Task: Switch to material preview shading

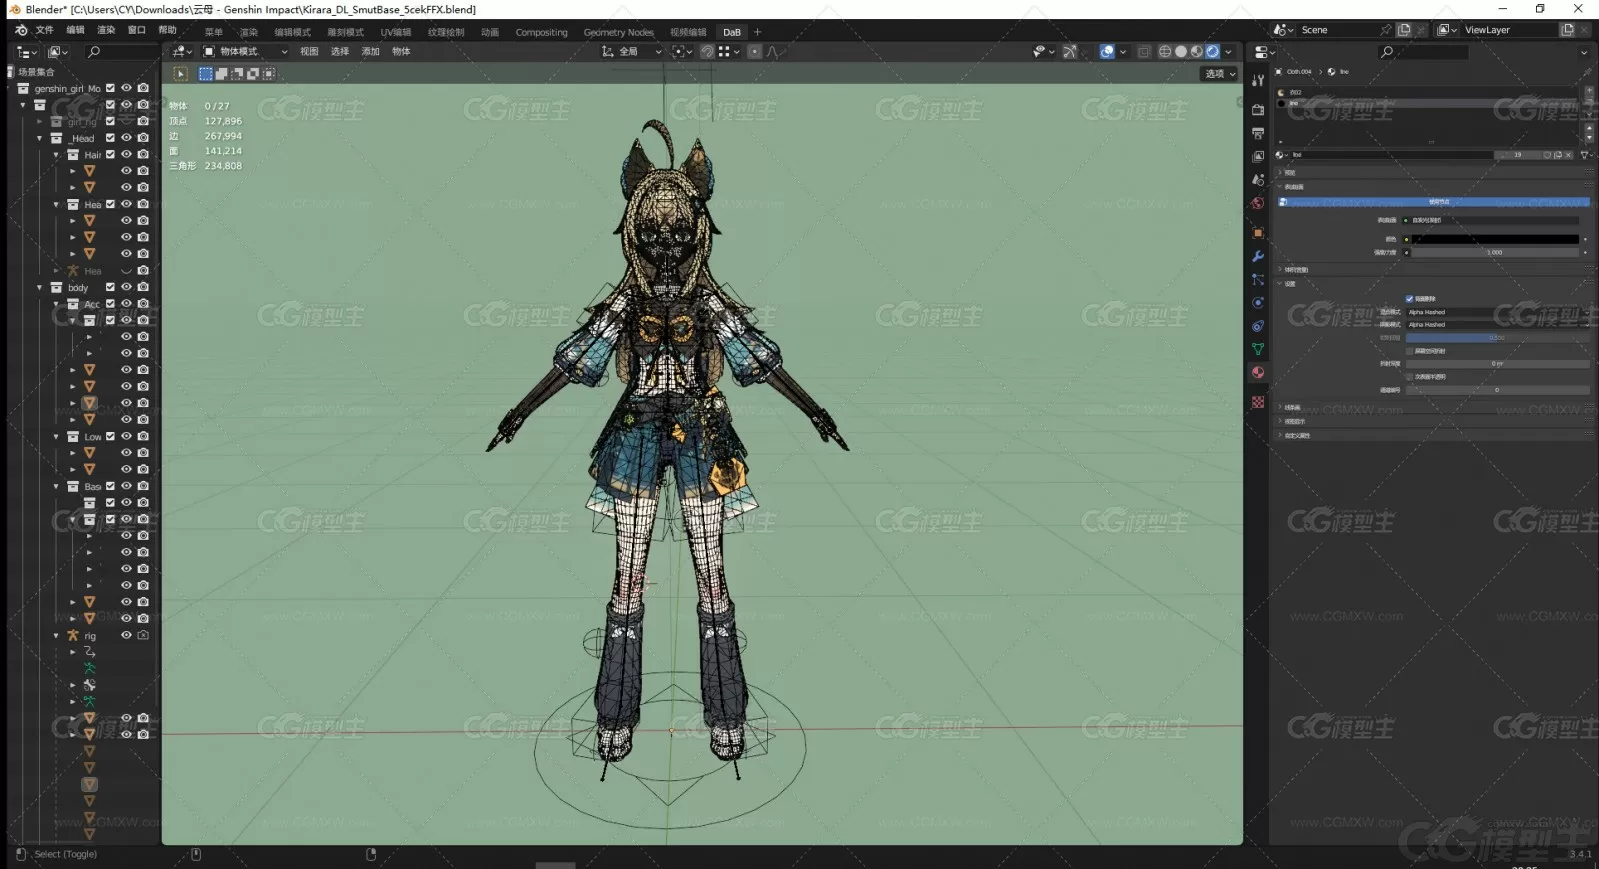Action: [1197, 51]
